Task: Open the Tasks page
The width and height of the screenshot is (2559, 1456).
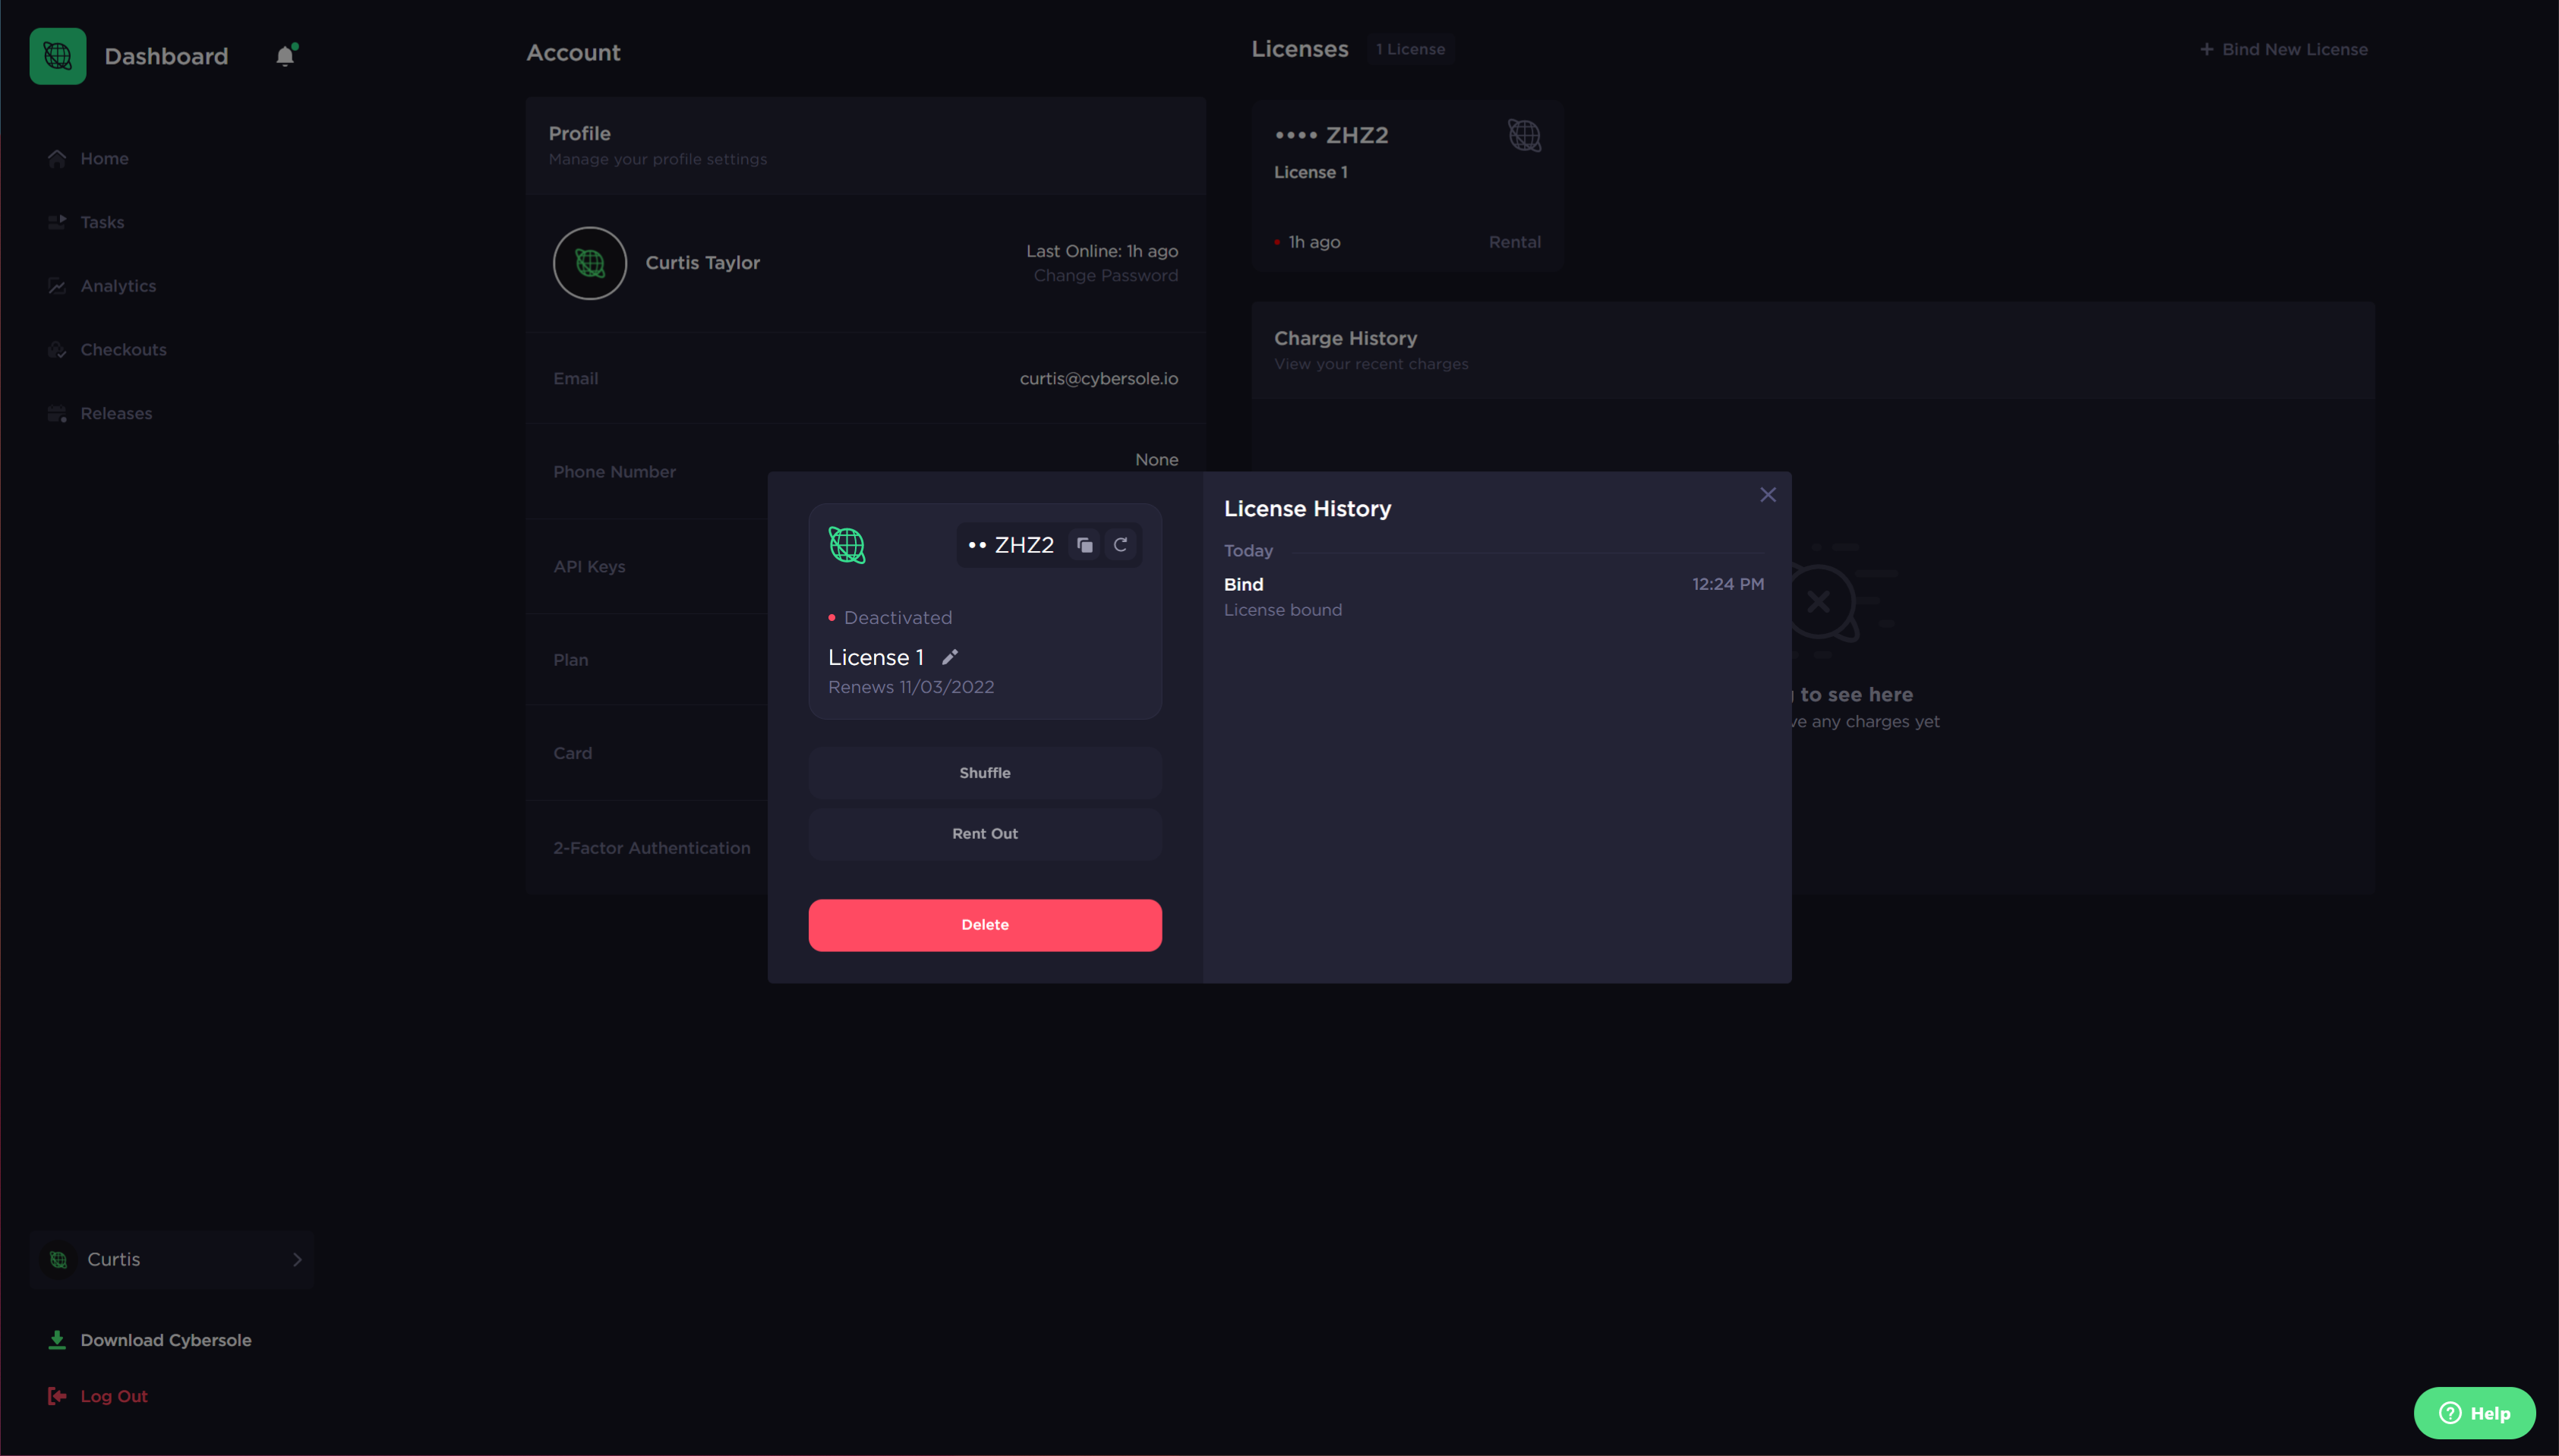Action: [x=102, y=222]
